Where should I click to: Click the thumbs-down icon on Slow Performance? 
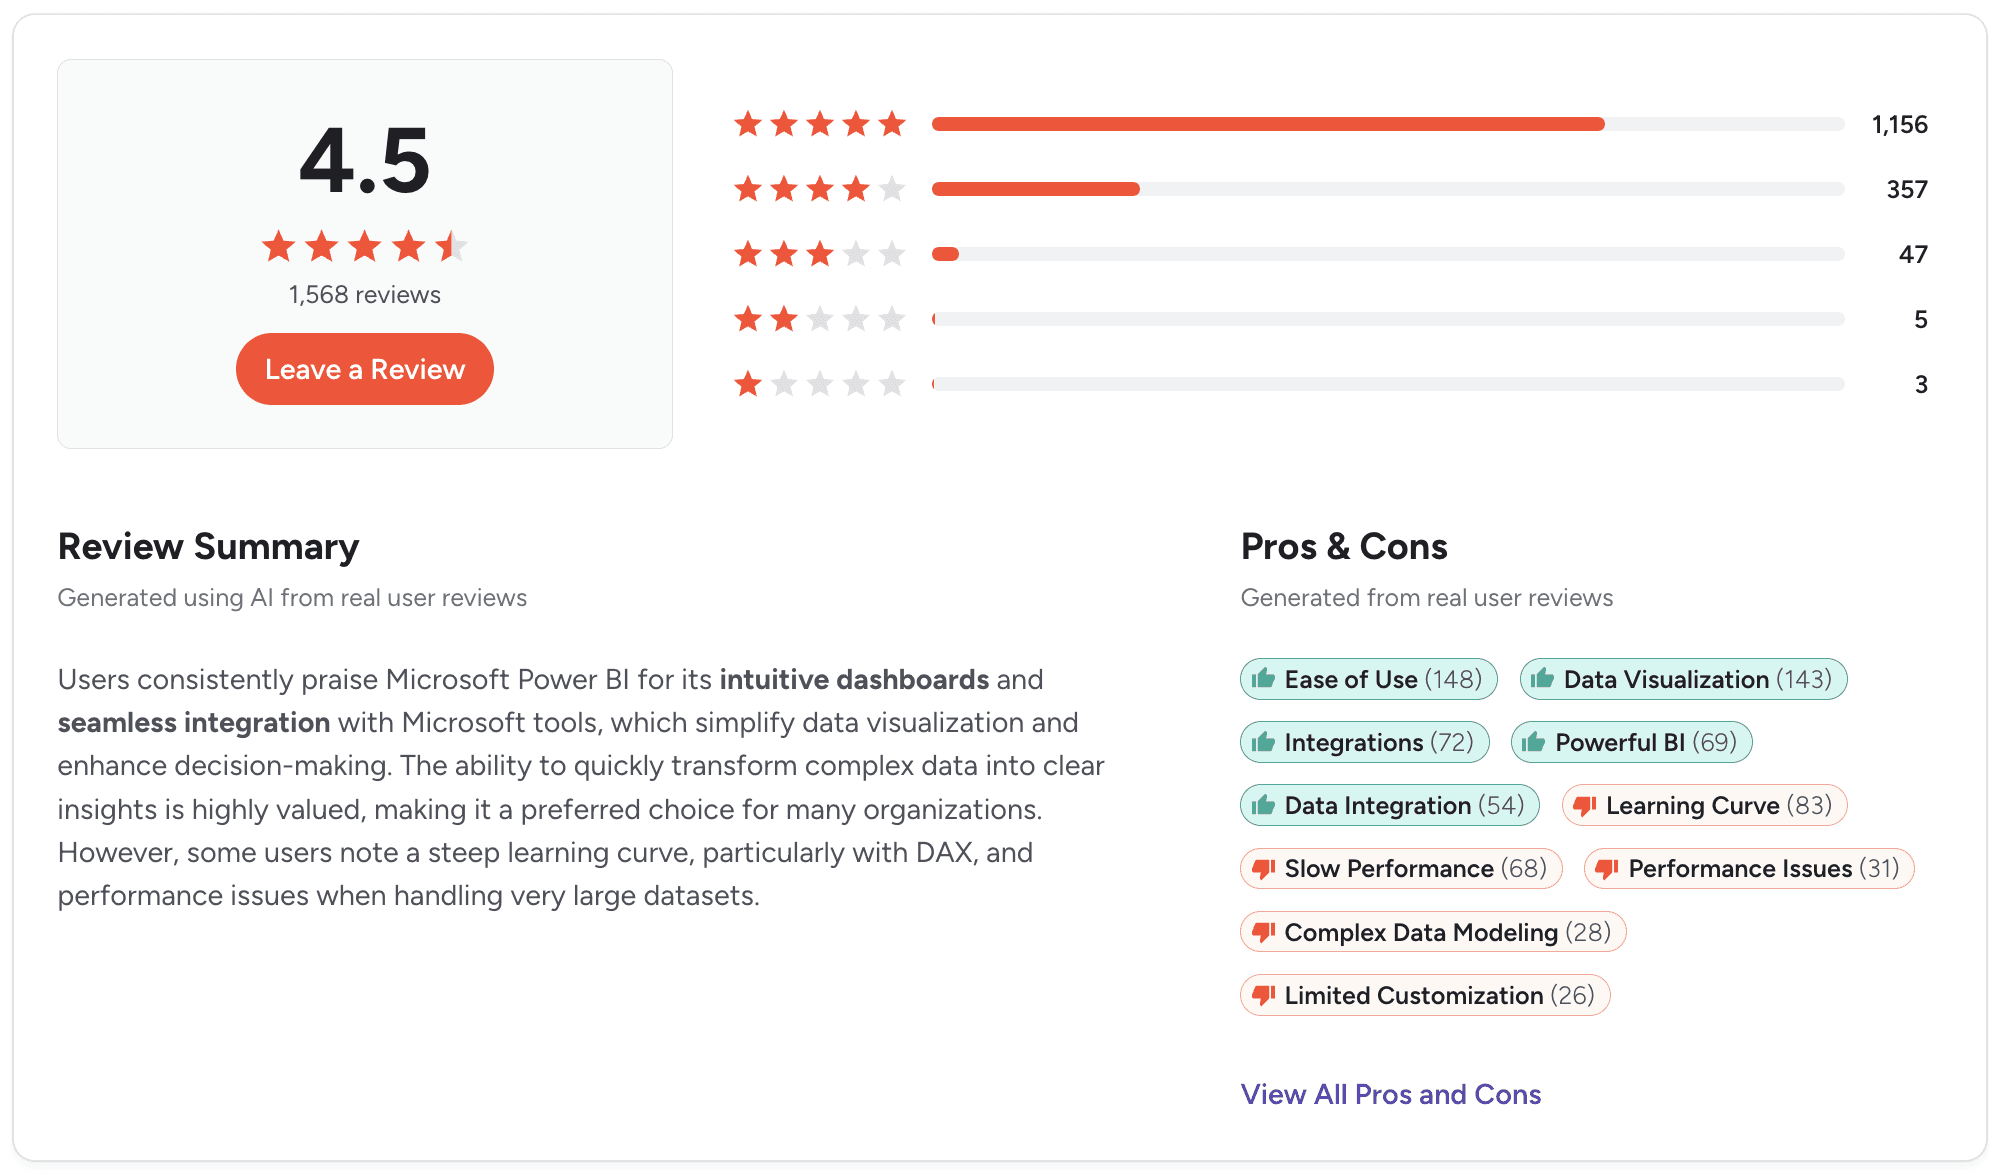point(1262,868)
